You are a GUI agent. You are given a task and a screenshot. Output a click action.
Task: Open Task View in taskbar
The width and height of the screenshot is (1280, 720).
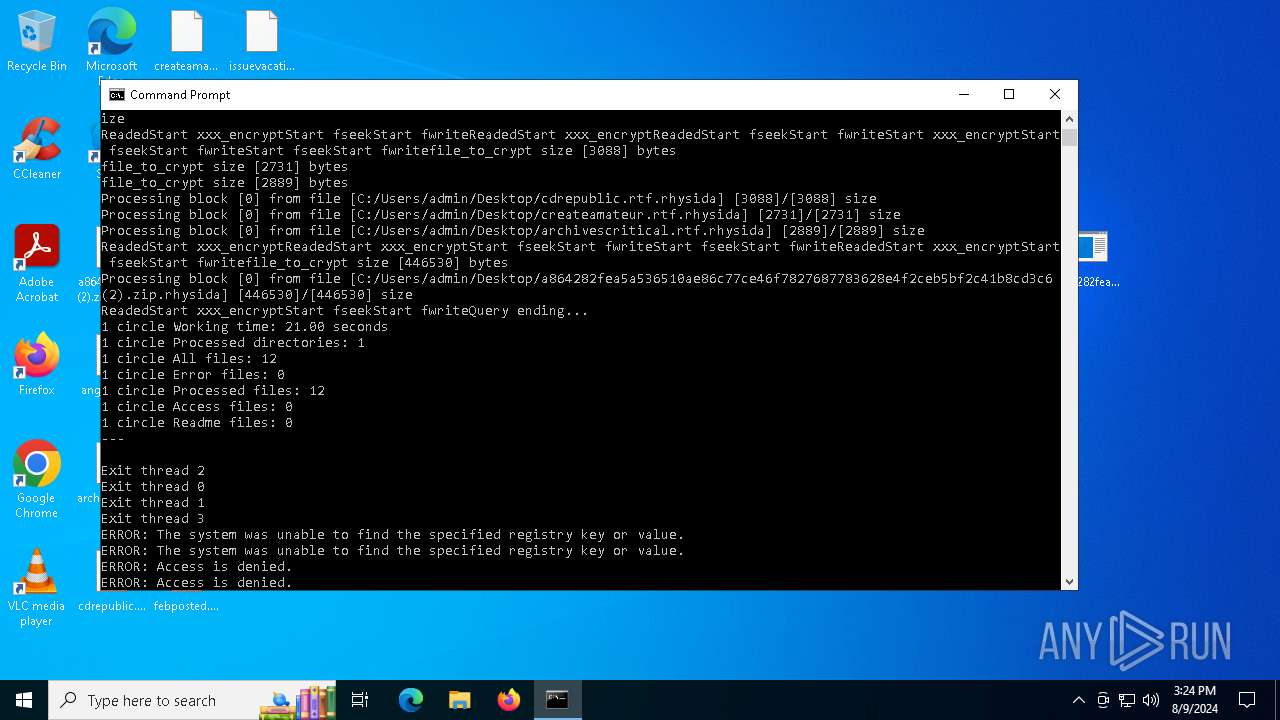coord(360,700)
